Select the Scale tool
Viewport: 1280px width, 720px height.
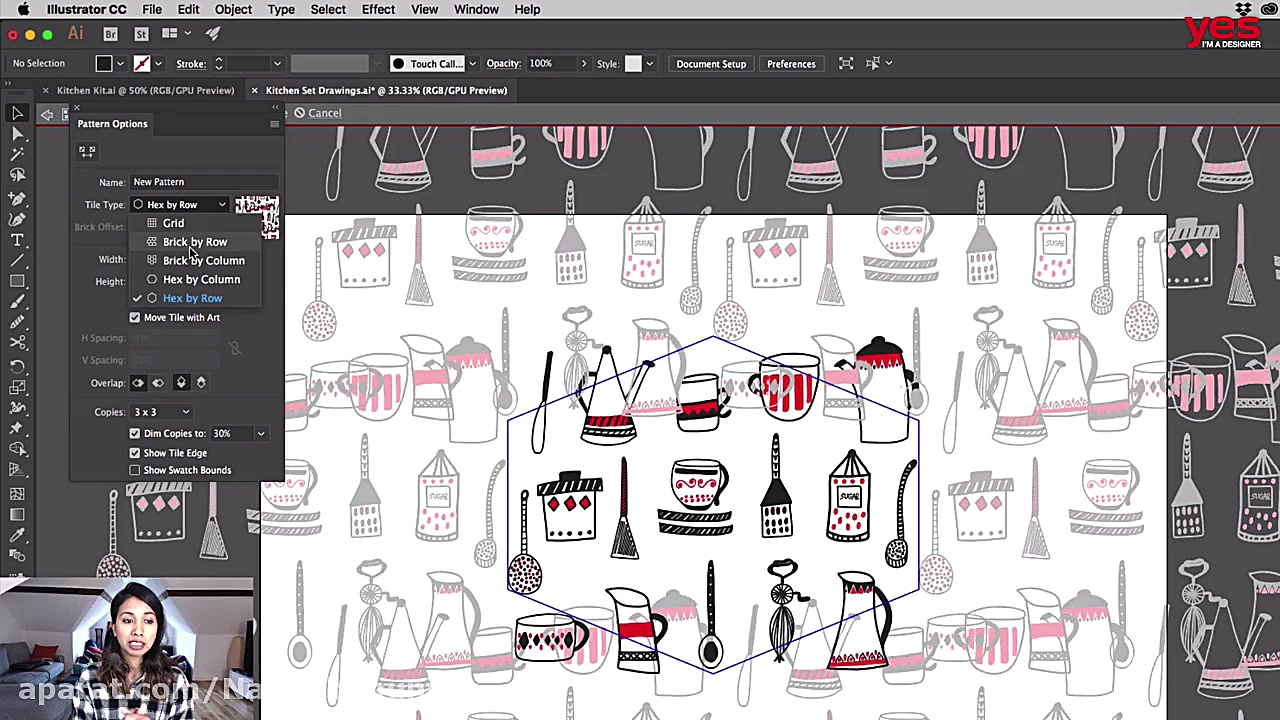click(17, 387)
